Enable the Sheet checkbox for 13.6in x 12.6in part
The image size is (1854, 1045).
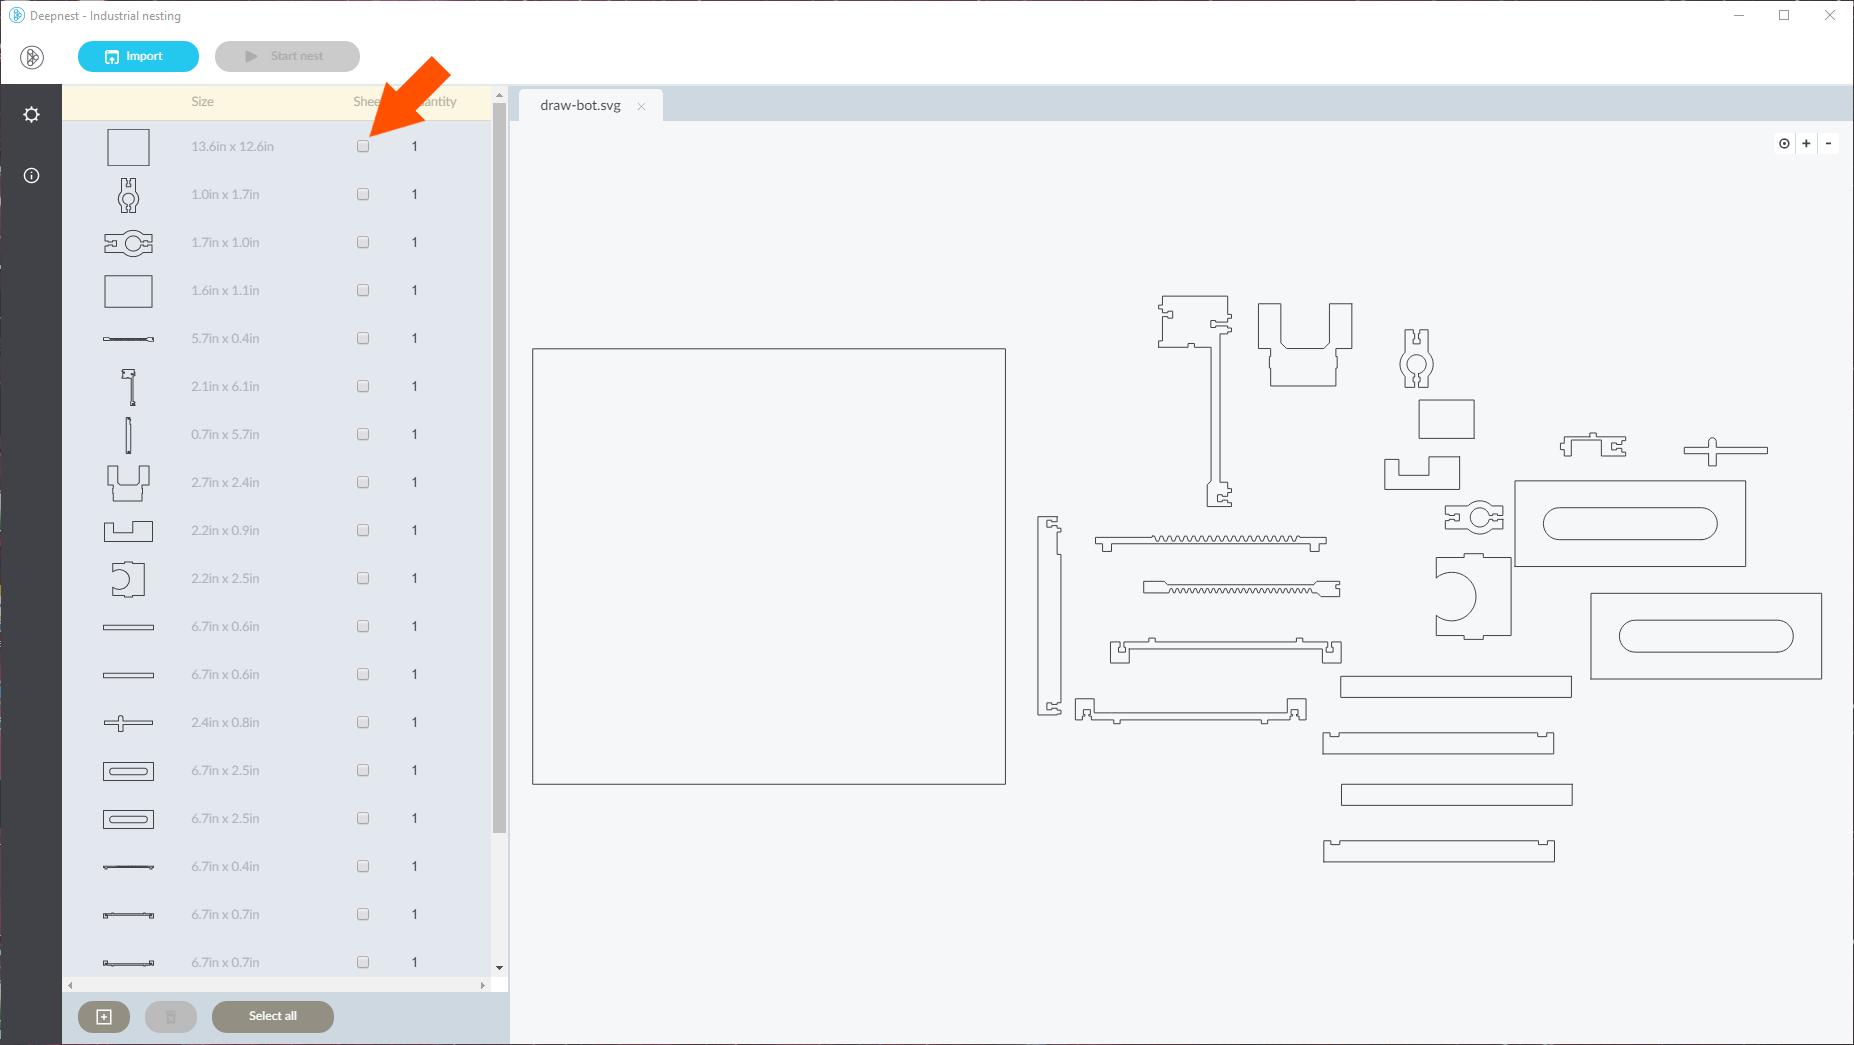tap(363, 146)
